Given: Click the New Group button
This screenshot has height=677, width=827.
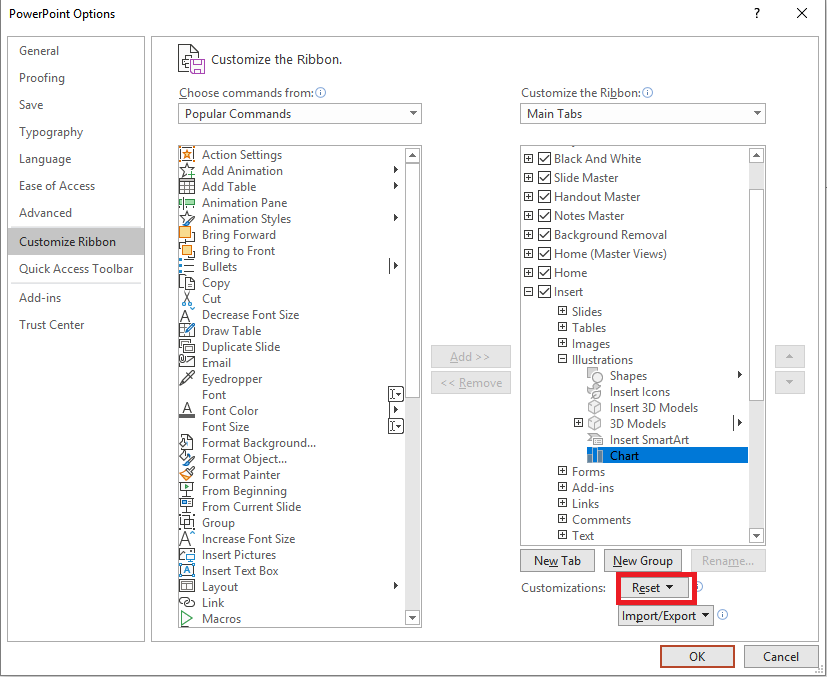Looking at the screenshot, I should (642, 560).
